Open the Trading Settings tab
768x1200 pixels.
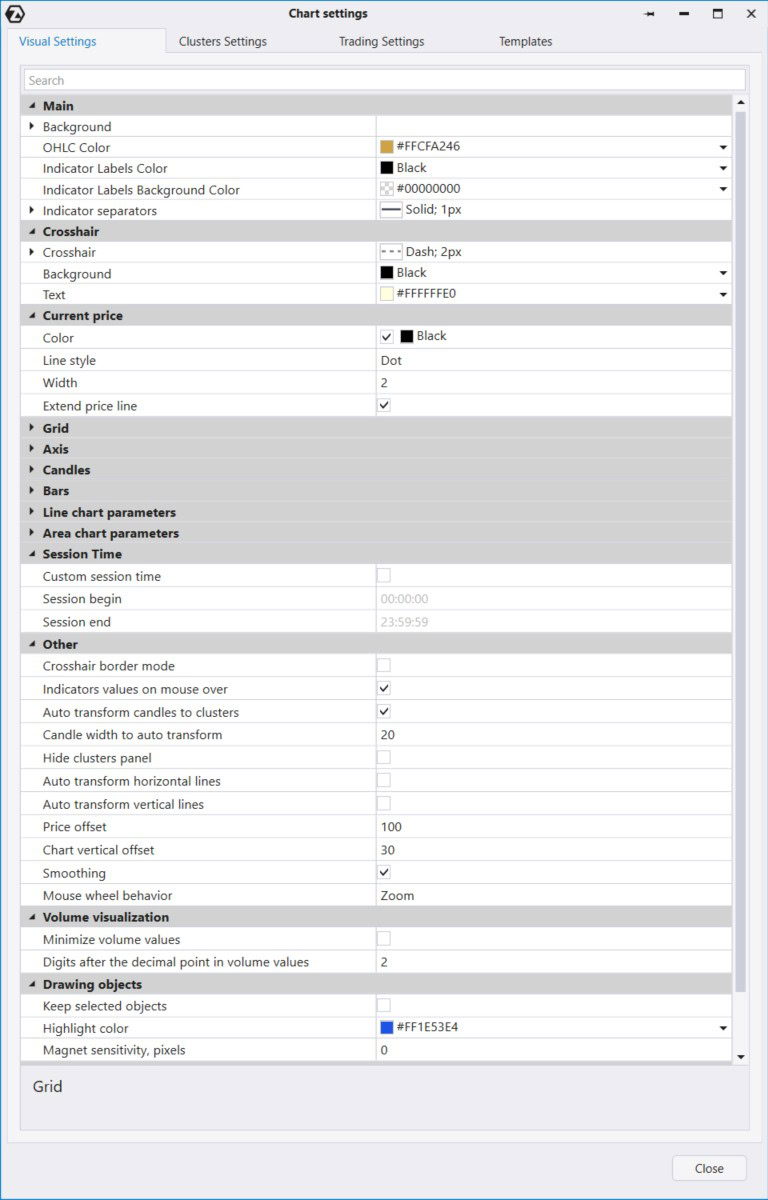pyautogui.click(x=381, y=42)
